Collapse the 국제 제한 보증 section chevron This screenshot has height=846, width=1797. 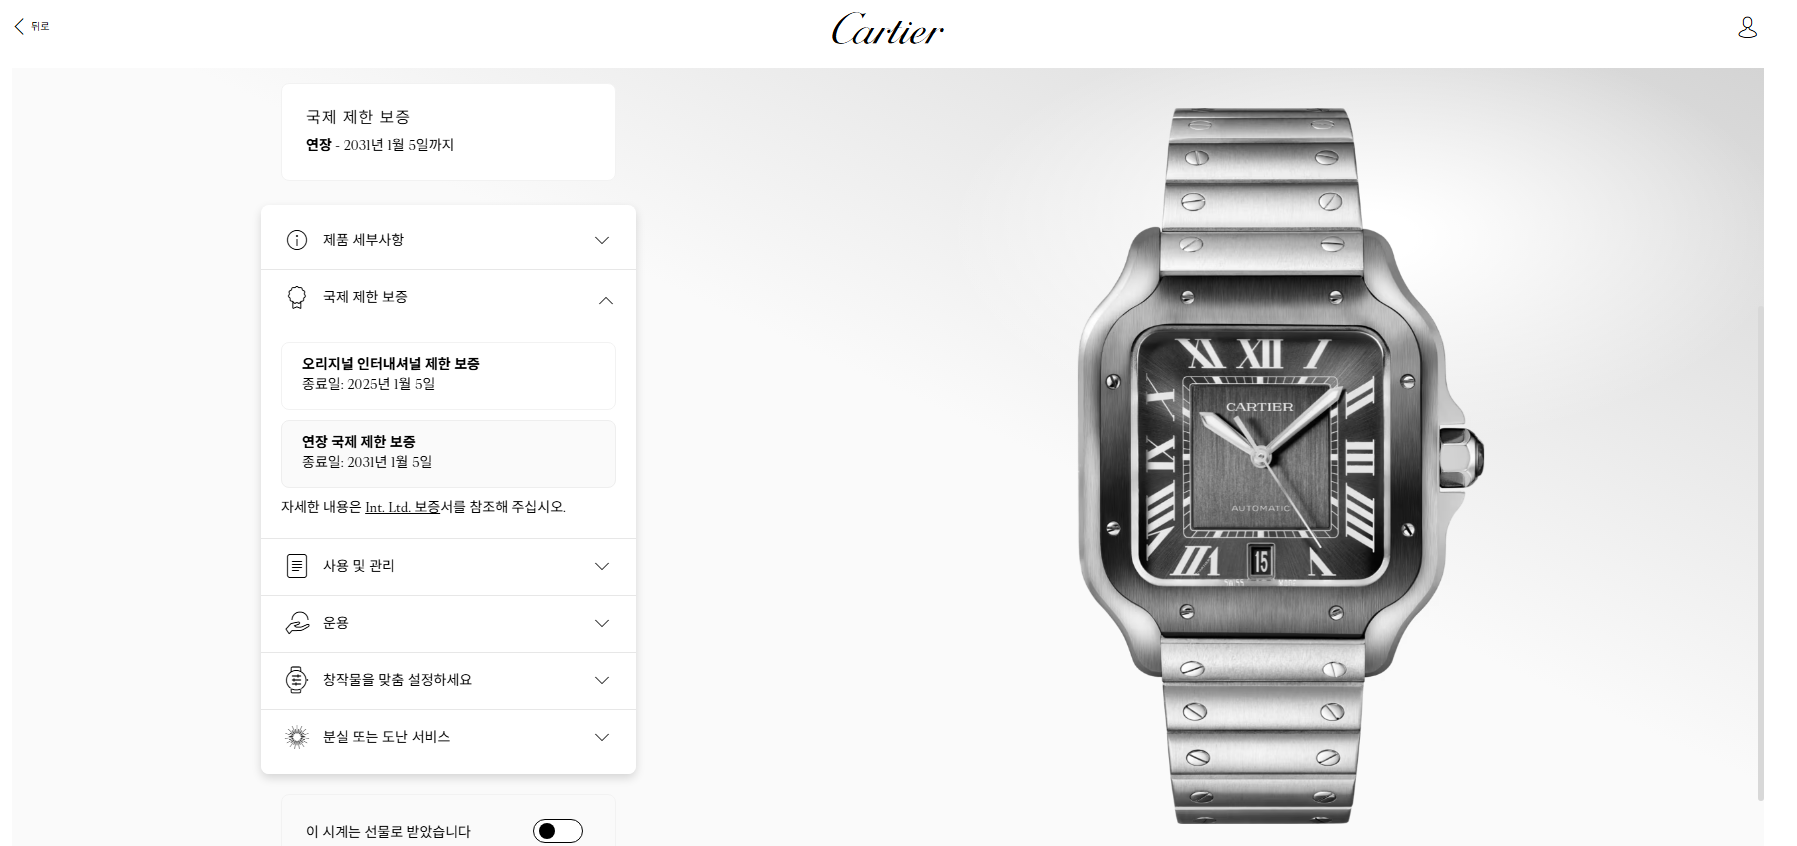tap(606, 300)
